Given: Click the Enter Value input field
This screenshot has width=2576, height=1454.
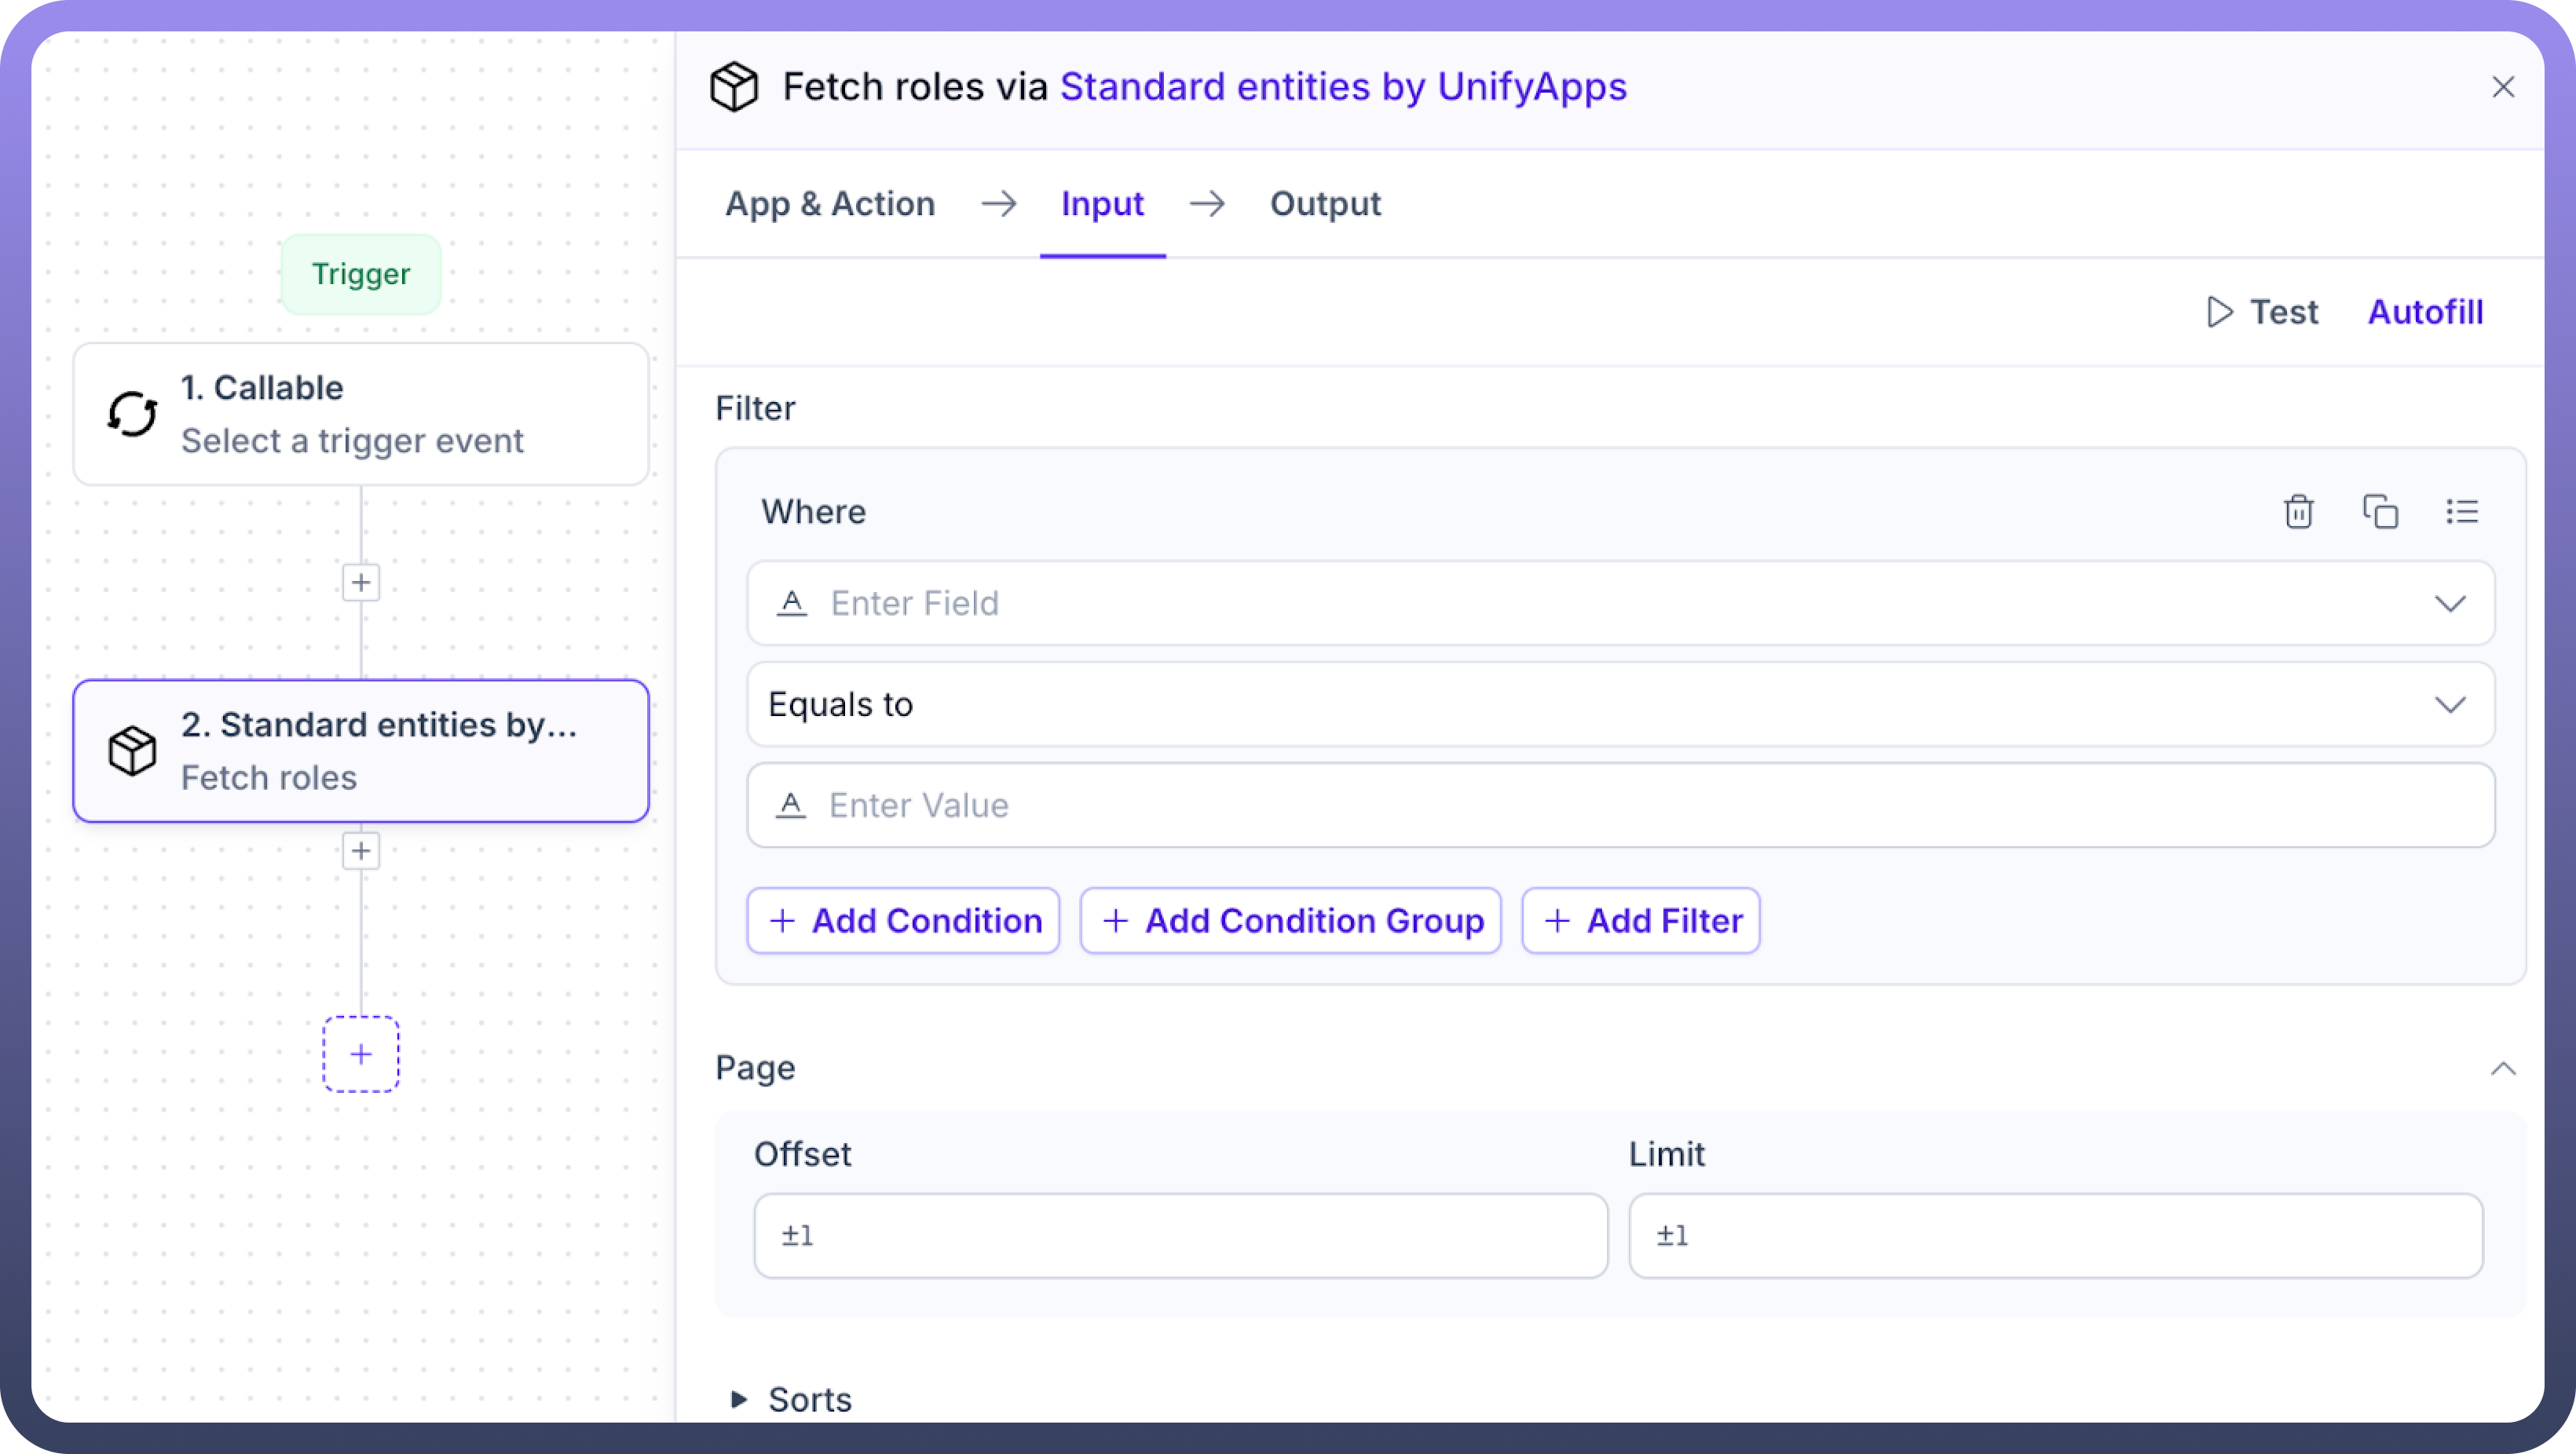Looking at the screenshot, I should pyautogui.click(x=1620, y=805).
